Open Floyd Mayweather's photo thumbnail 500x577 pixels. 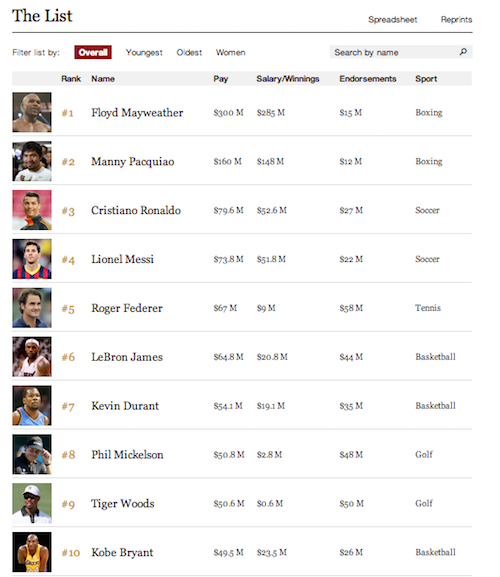32,112
